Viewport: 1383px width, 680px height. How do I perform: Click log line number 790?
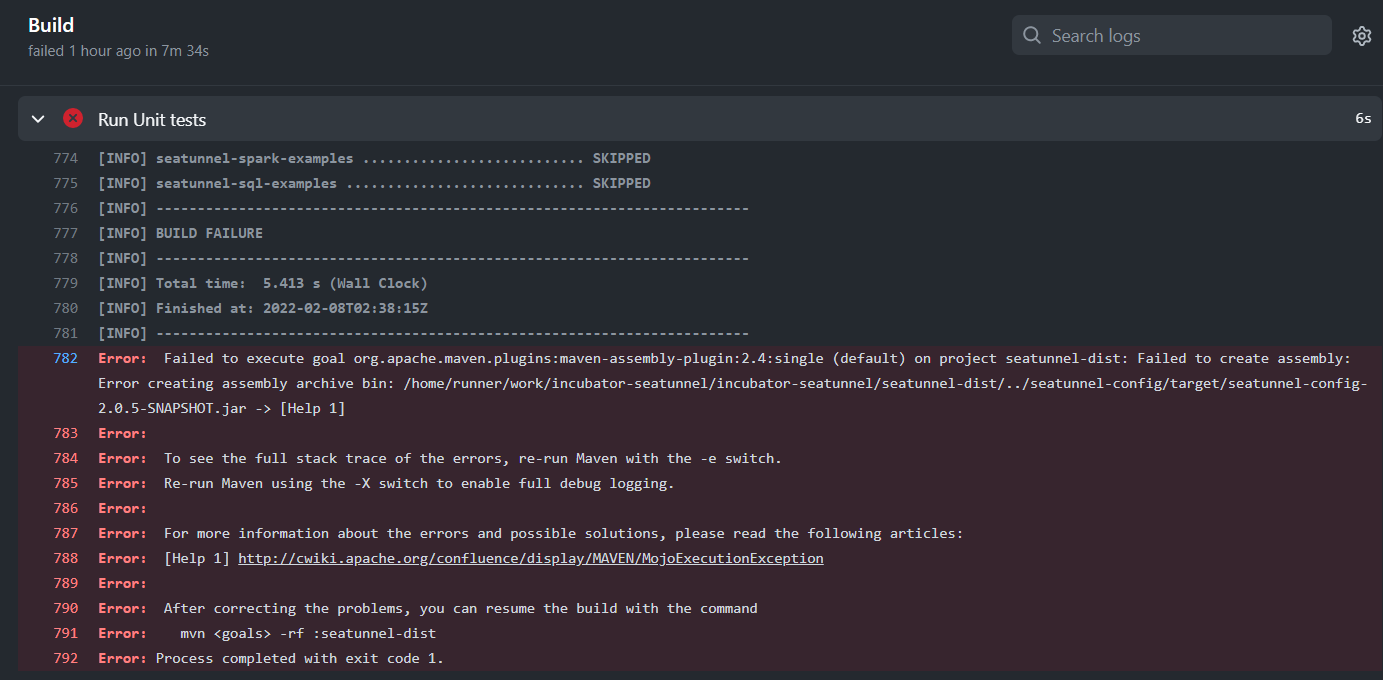point(66,608)
